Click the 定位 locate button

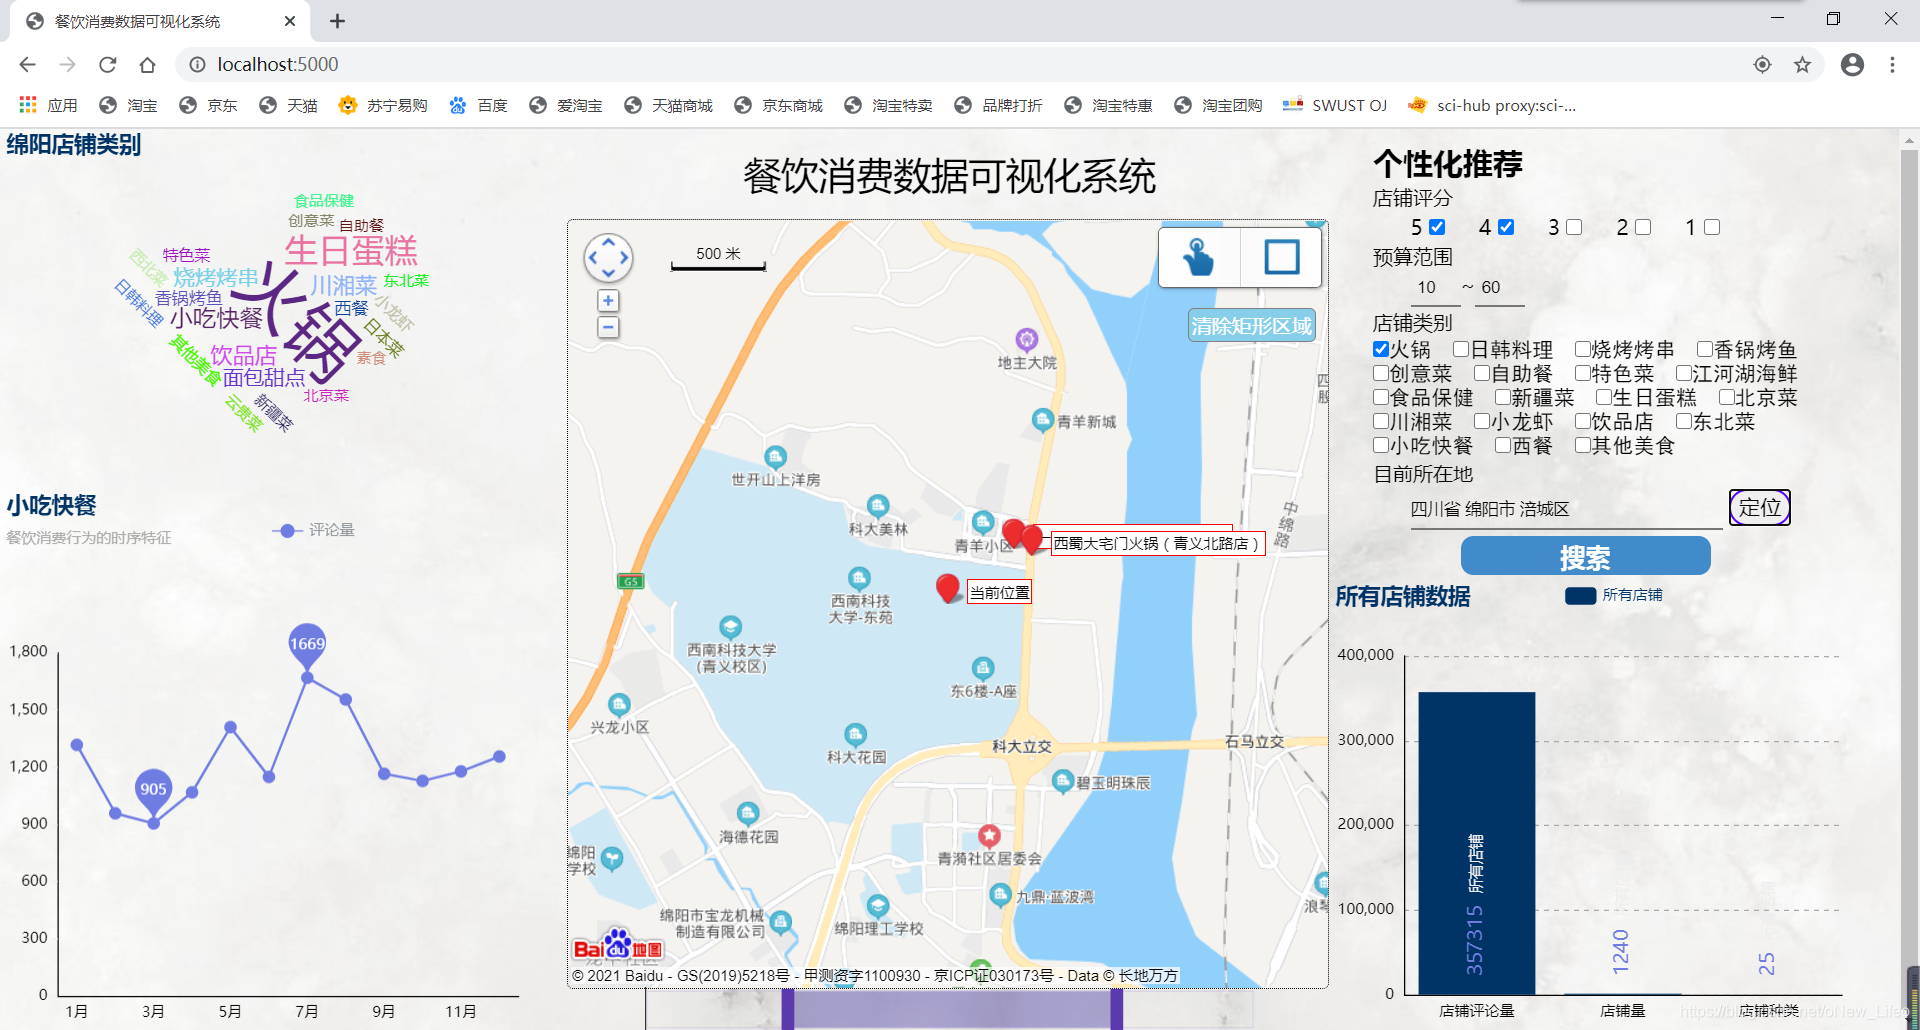pyautogui.click(x=1760, y=507)
